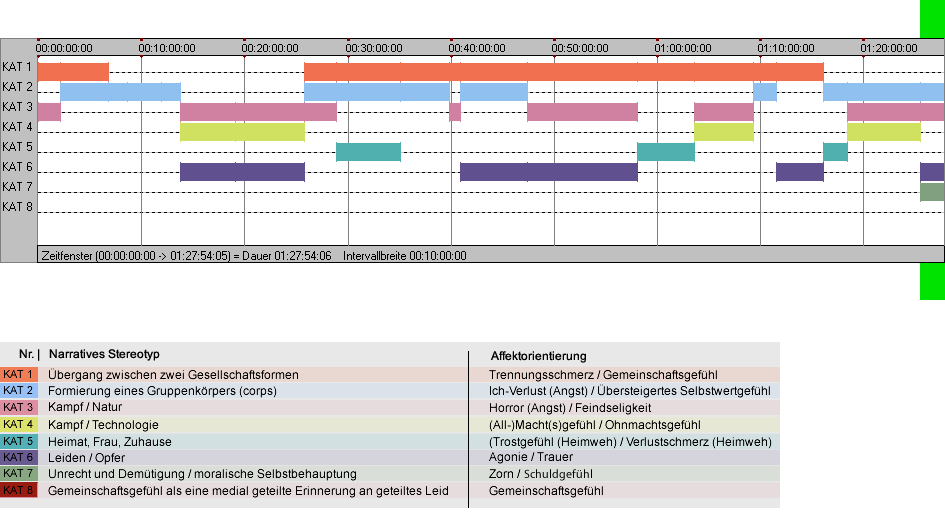Click the 01:00:00:00 timeline marker
945x530 pixels.
683,48
